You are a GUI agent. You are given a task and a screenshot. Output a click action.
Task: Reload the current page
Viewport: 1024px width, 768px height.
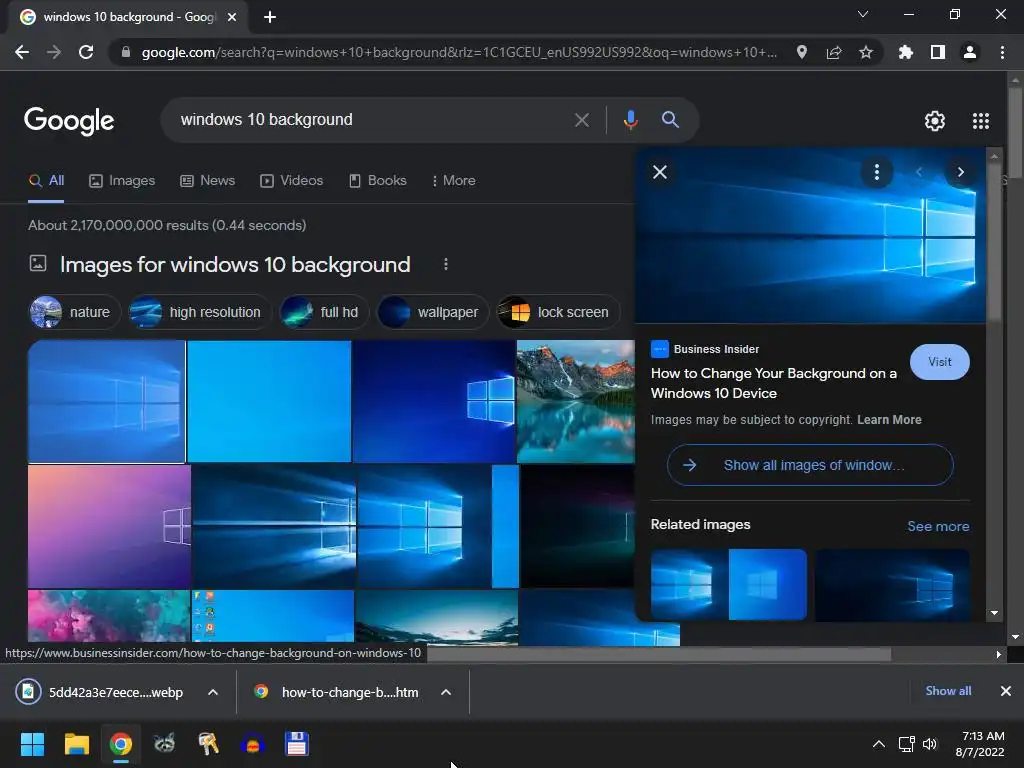[x=86, y=52]
